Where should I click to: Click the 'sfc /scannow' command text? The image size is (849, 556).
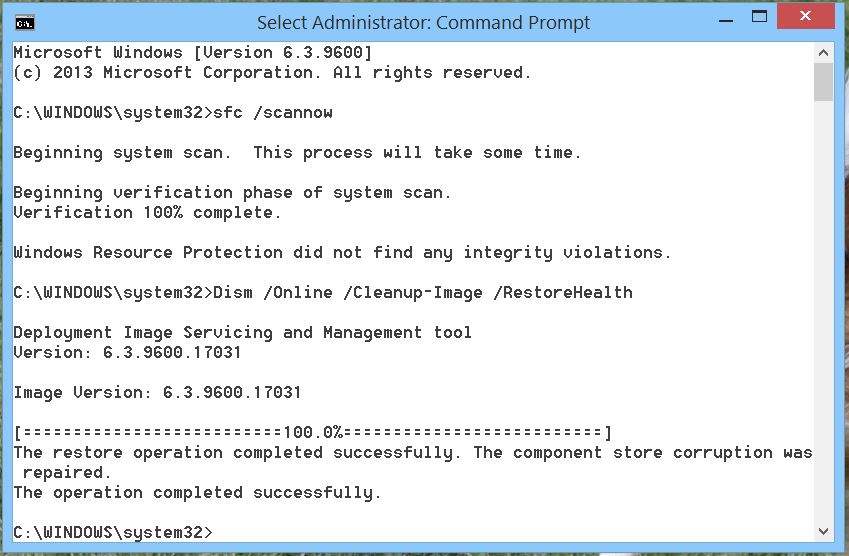pos(273,113)
